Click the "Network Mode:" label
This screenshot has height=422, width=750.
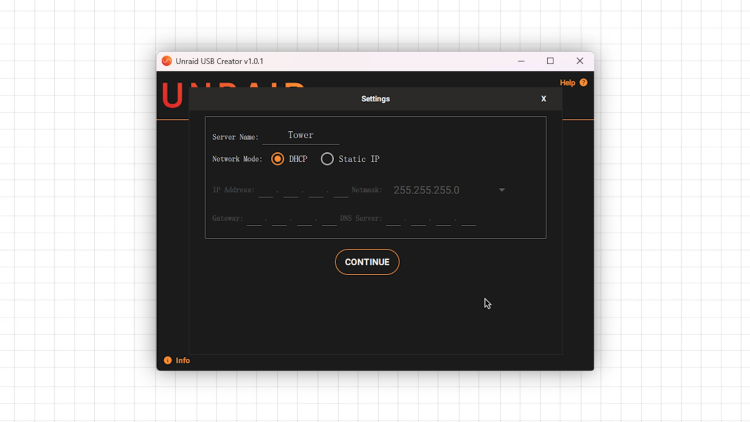pos(237,159)
